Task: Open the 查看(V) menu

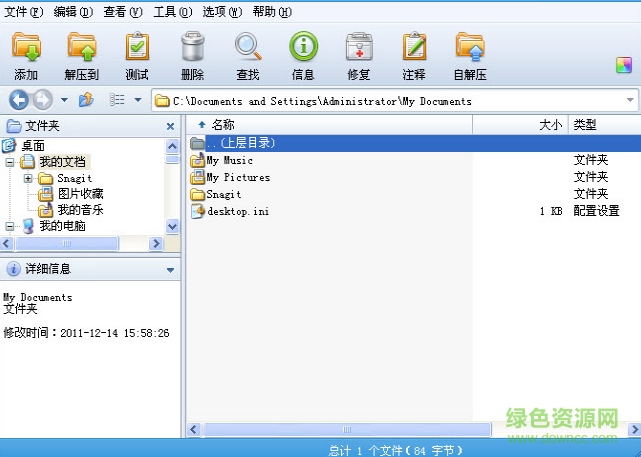Action: pos(123,12)
